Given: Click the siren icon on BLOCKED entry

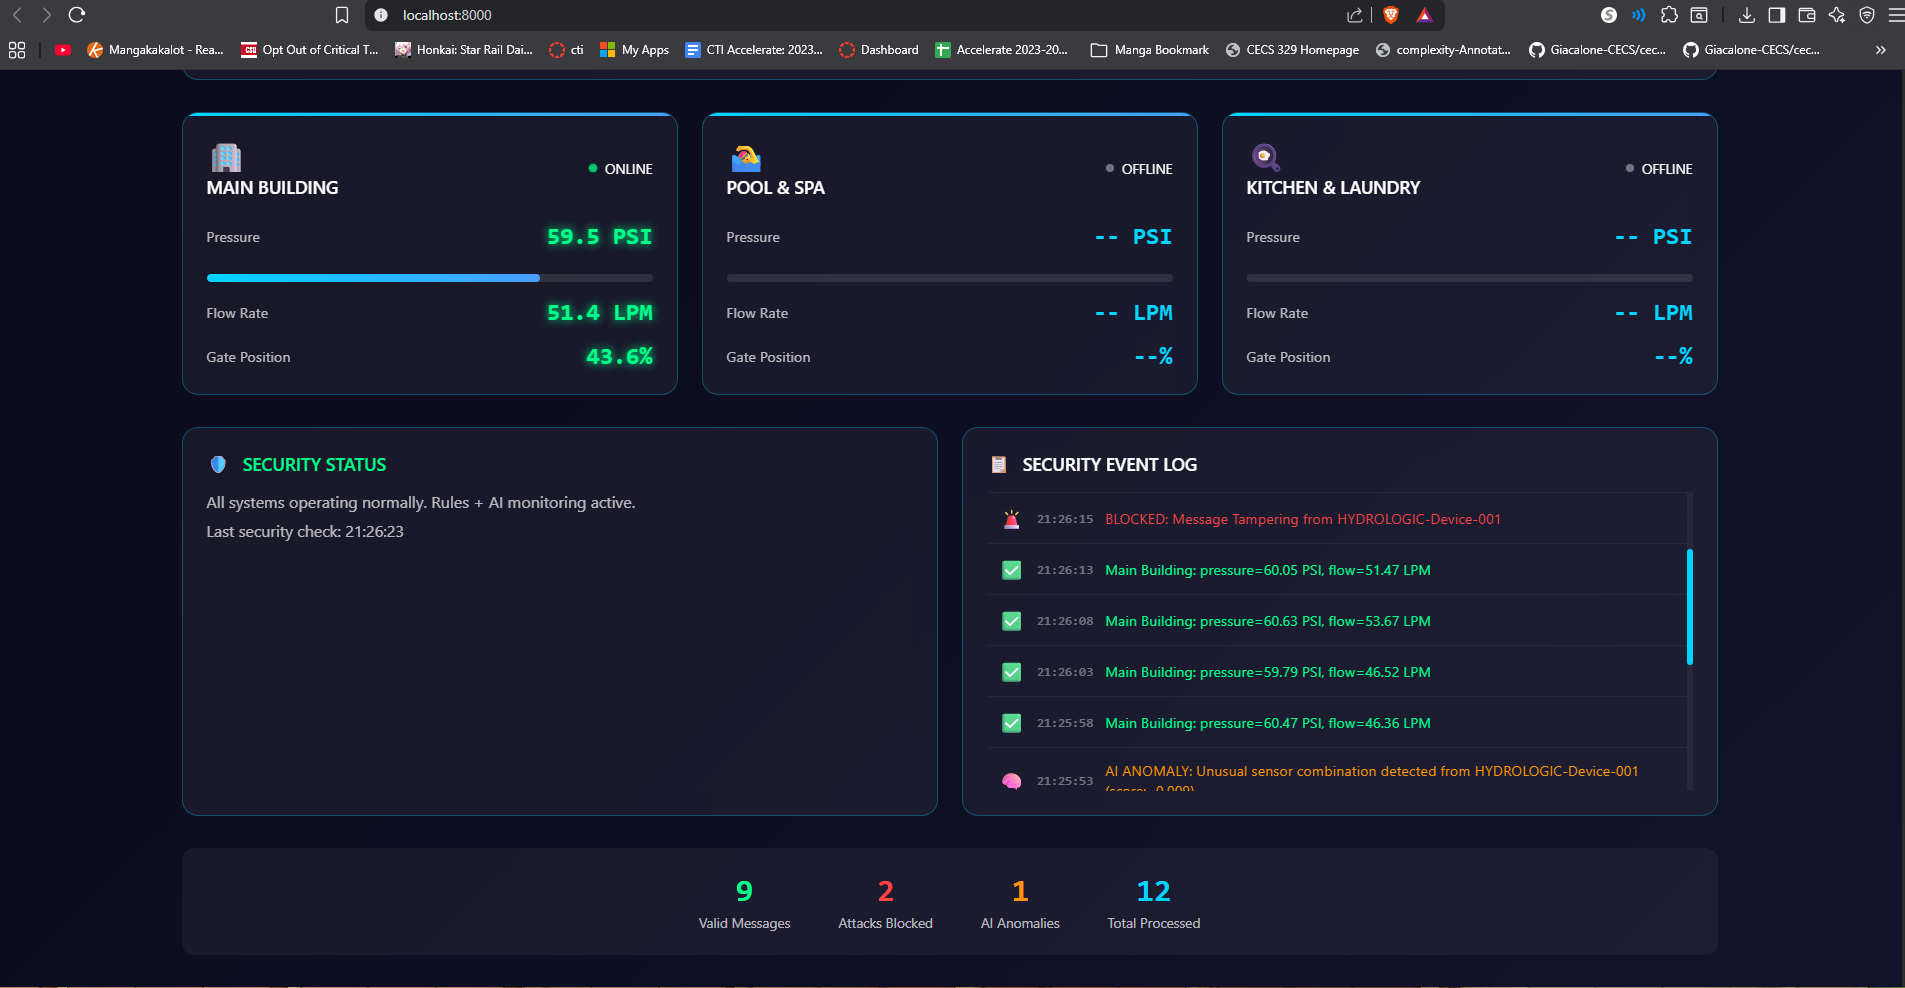Looking at the screenshot, I should pos(1012,519).
